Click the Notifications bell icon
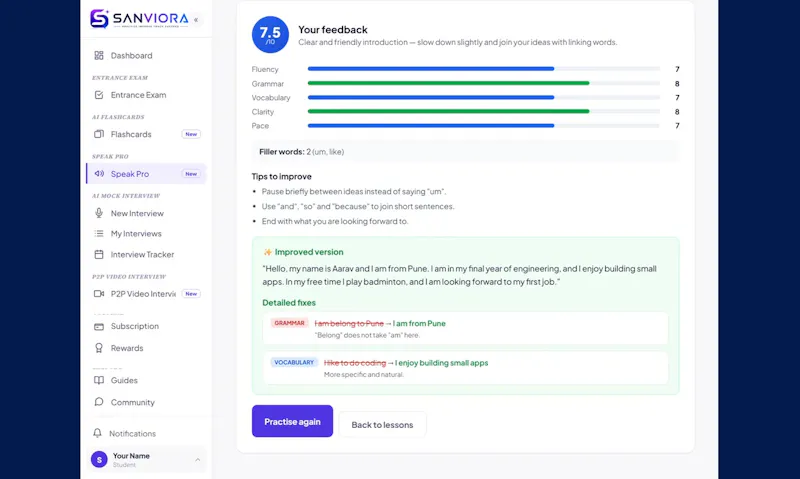Image resolution: width=800 pixels, height=479 pixels. point(97,433)
